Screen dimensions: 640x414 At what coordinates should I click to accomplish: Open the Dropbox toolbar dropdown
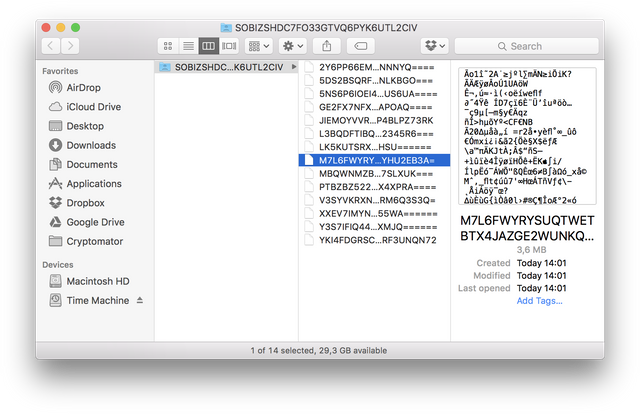click(x=435, y=46)
